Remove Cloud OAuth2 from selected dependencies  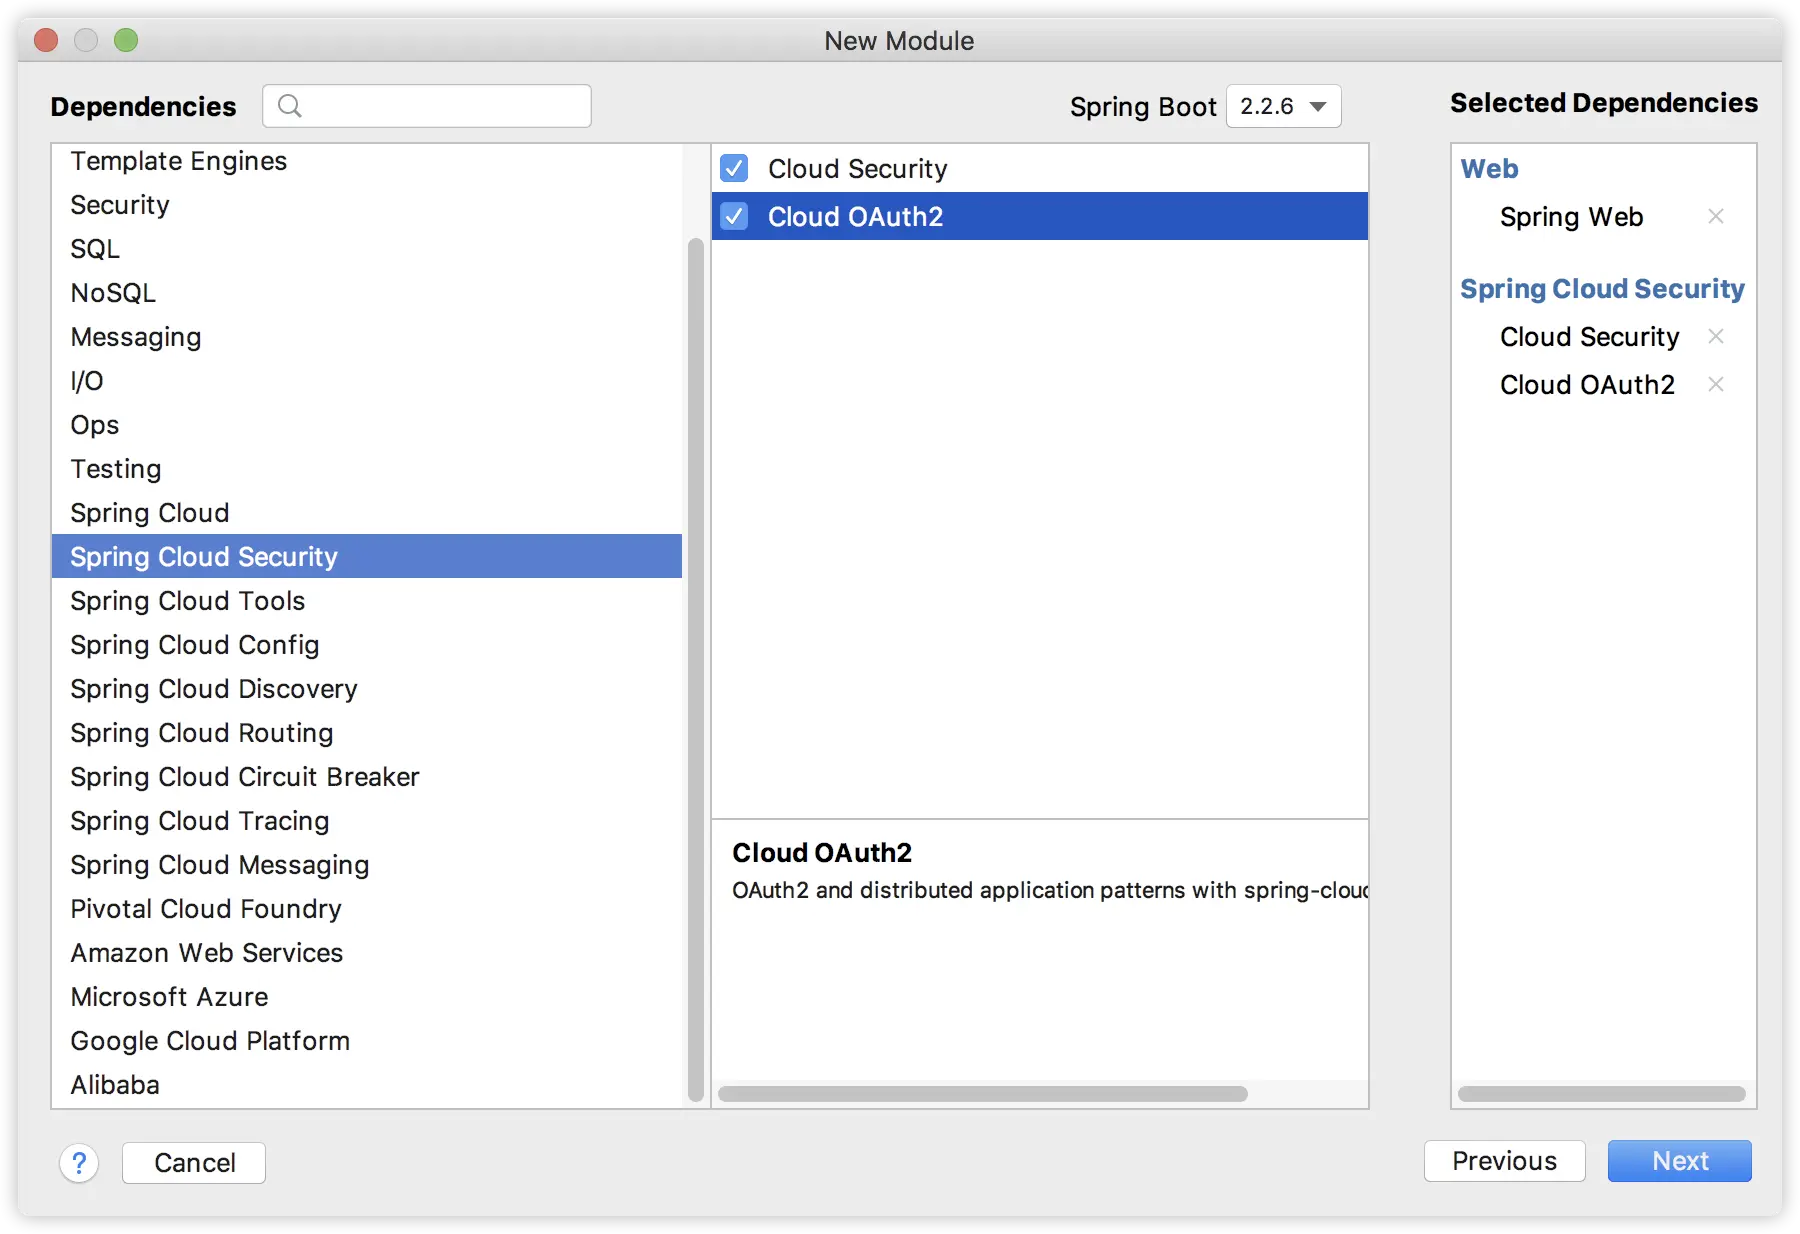[x=1716, y=384]
